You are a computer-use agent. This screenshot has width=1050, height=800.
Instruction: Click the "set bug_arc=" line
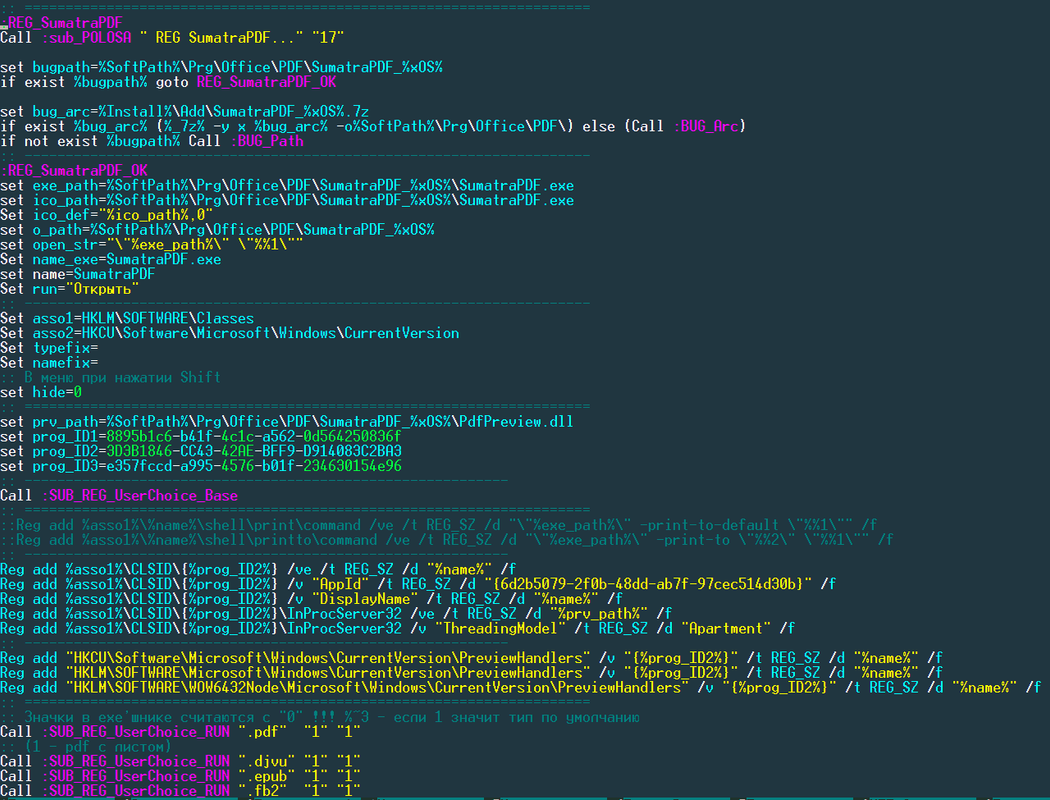[x=185, y=111]
